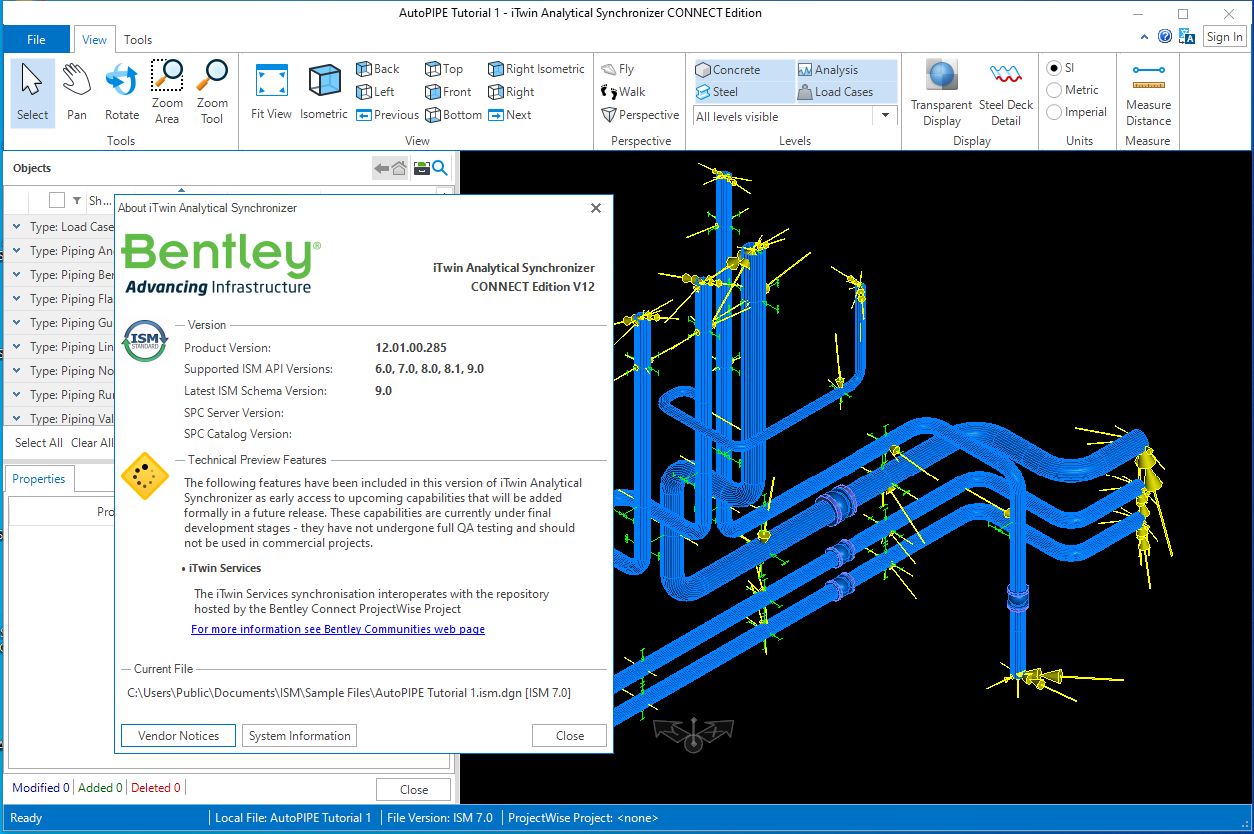Open the column filter funnel
The width and height of the screenshot is (1254, 834).
tap(77, 200)
